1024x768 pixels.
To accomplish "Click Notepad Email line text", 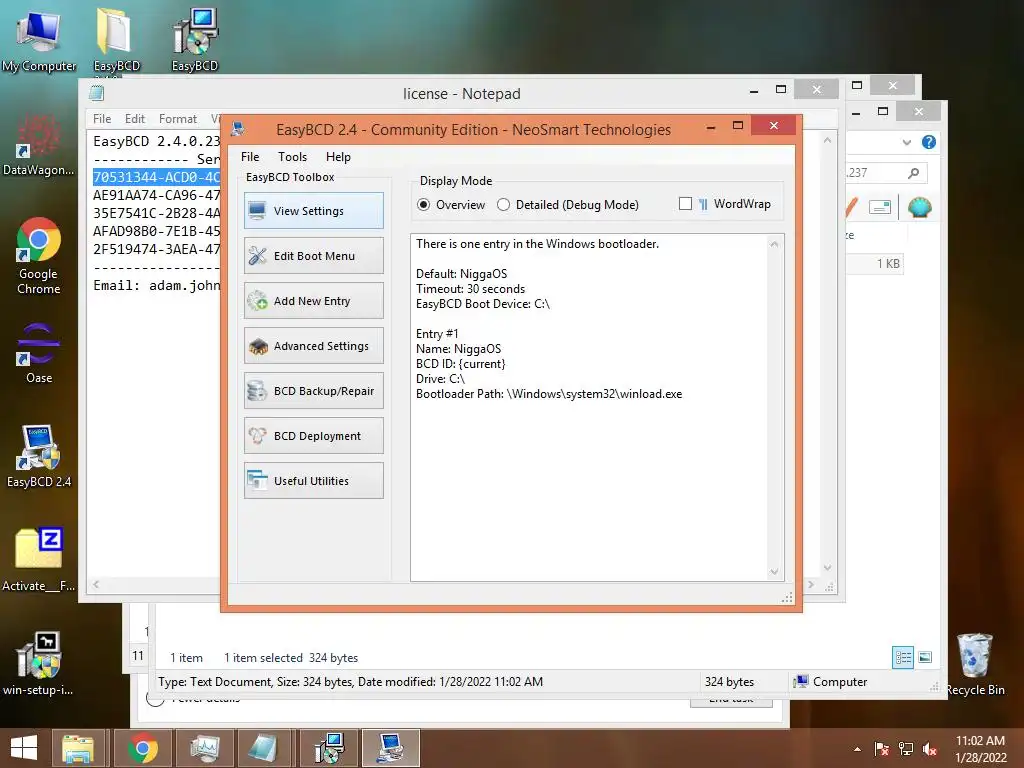I will click(156, 285).
